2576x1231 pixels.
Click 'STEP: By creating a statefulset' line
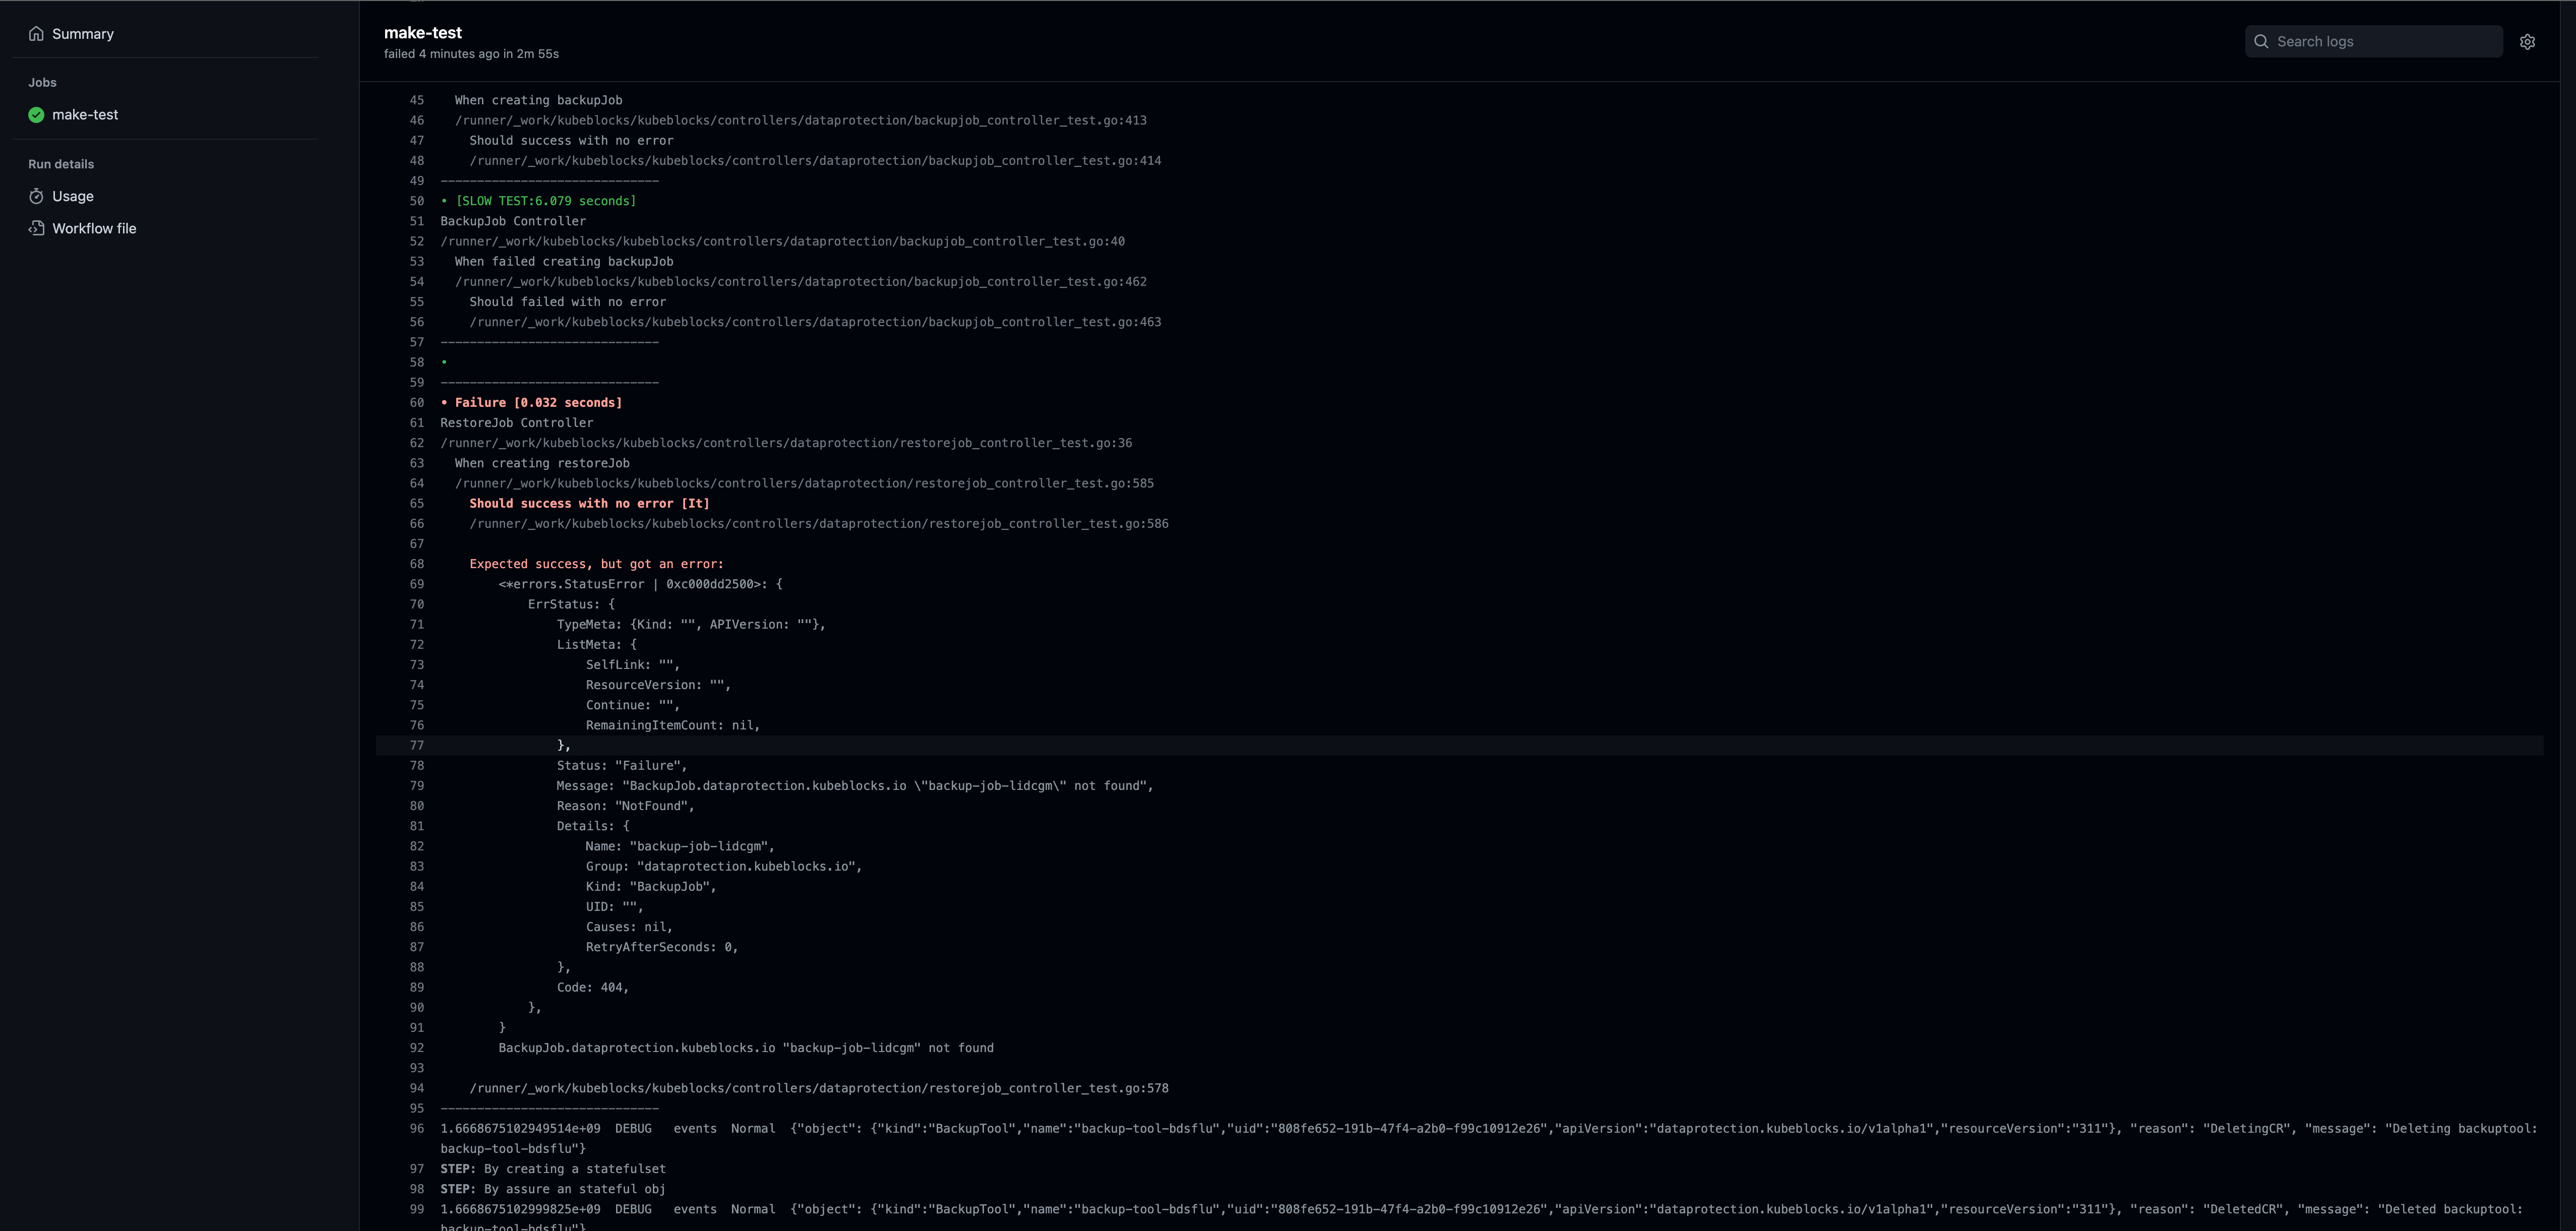(553, 1169)
